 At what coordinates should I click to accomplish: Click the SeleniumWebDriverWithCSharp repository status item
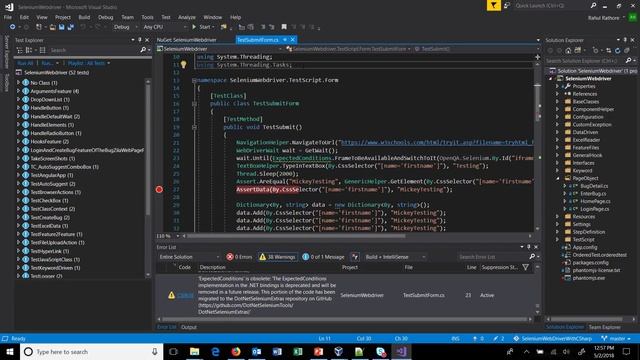click(553, 338)
